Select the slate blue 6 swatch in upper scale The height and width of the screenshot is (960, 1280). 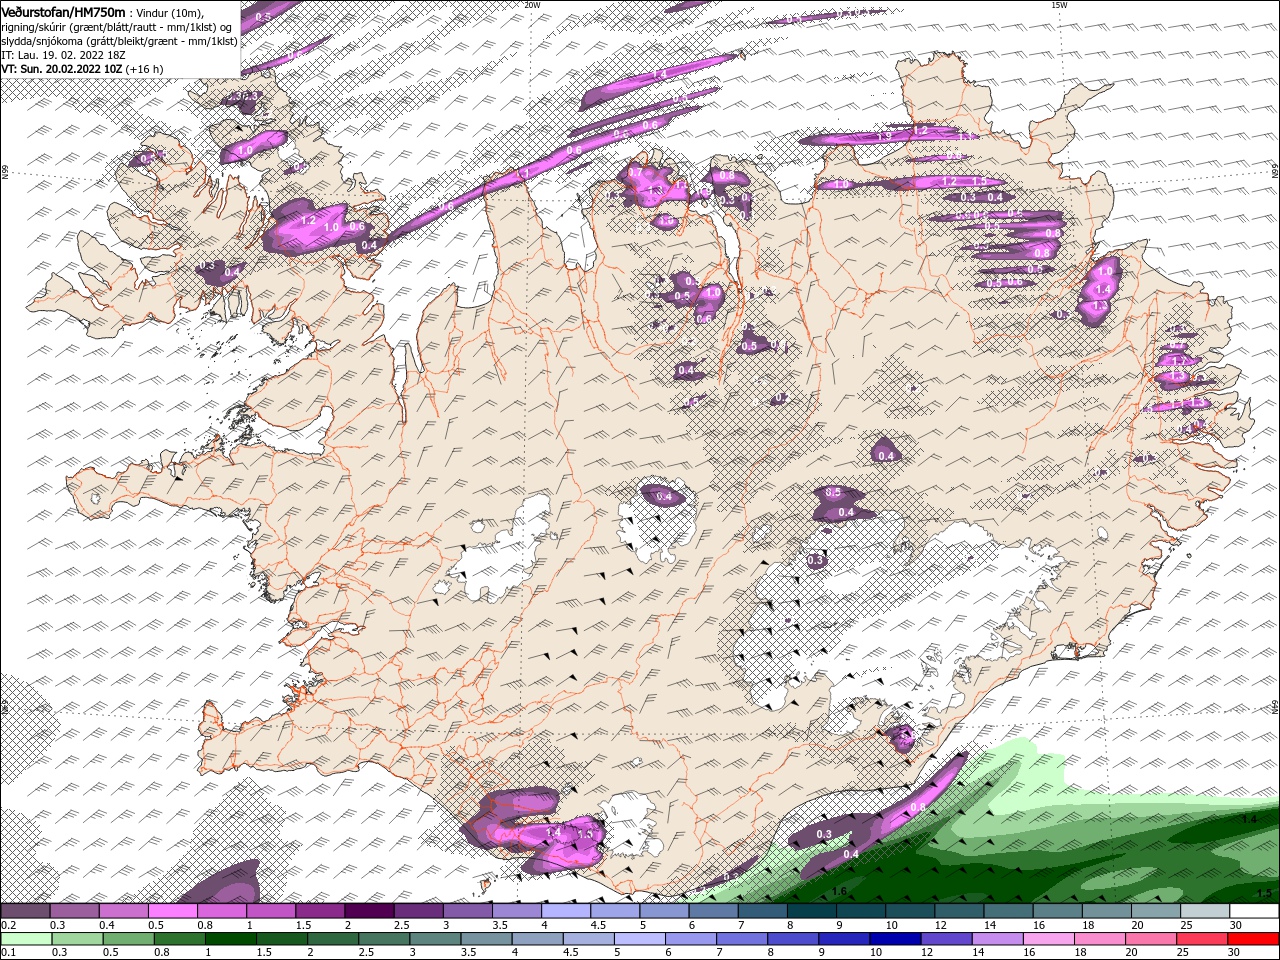713,911
